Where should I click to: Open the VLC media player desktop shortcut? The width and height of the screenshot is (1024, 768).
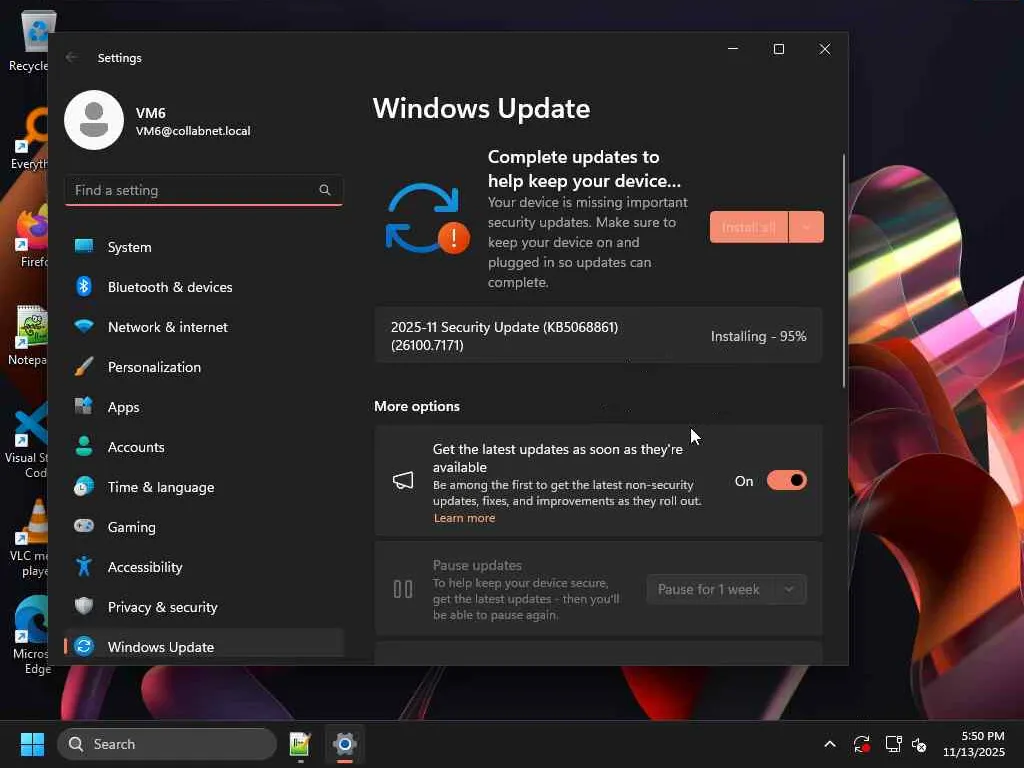(29, 538)
